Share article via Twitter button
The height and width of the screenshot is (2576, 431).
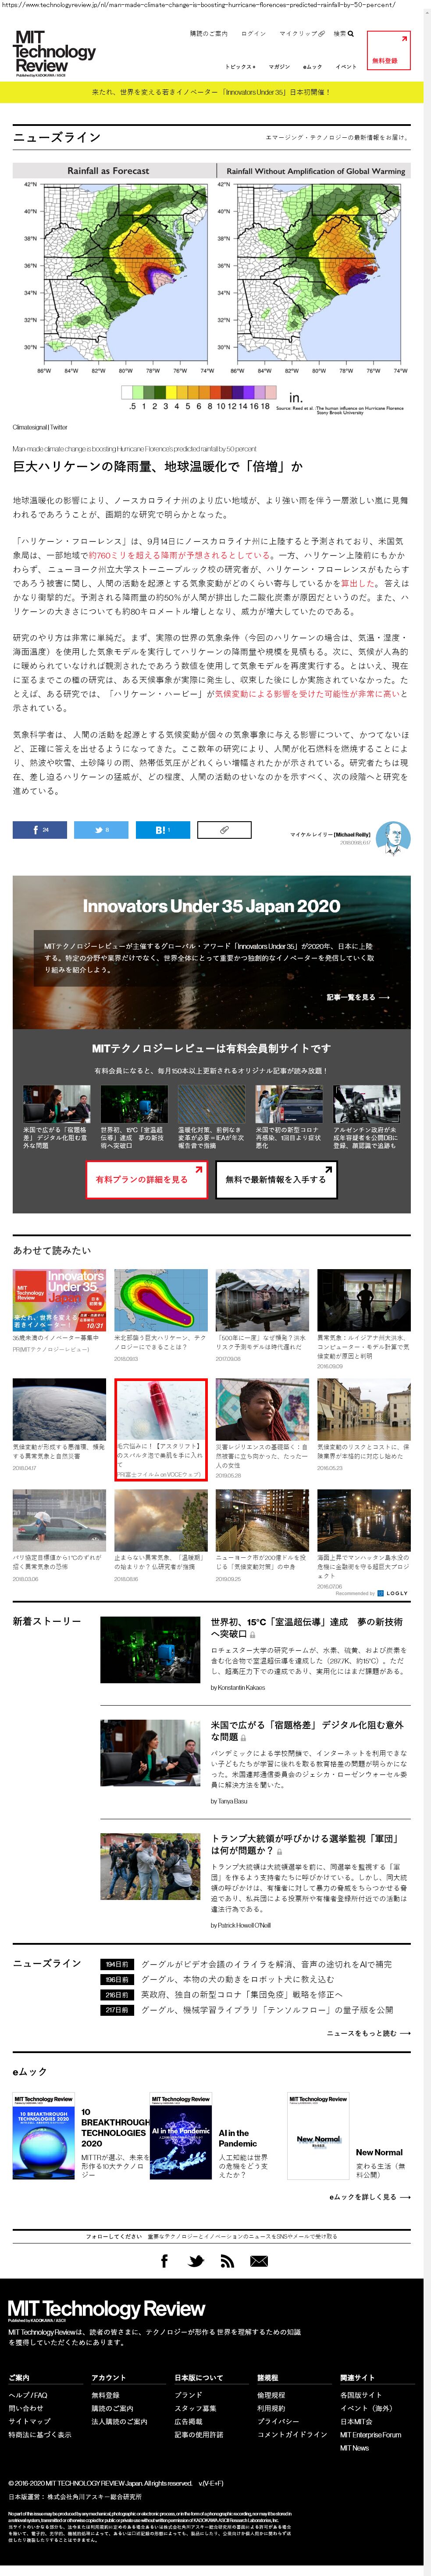(x=101, y=829)
